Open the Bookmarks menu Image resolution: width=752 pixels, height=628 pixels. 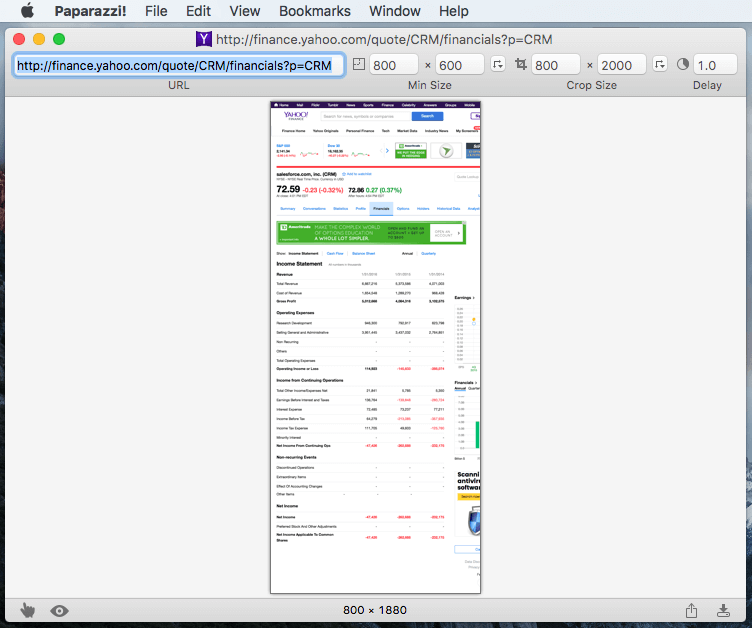(x=315, y=11)
